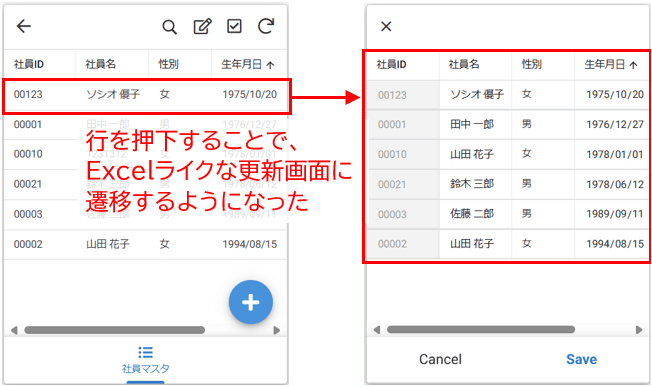The height and width of the screenshot is (387, 652).
Task: Select row 00002 in the left list
Action: point(146,244)
